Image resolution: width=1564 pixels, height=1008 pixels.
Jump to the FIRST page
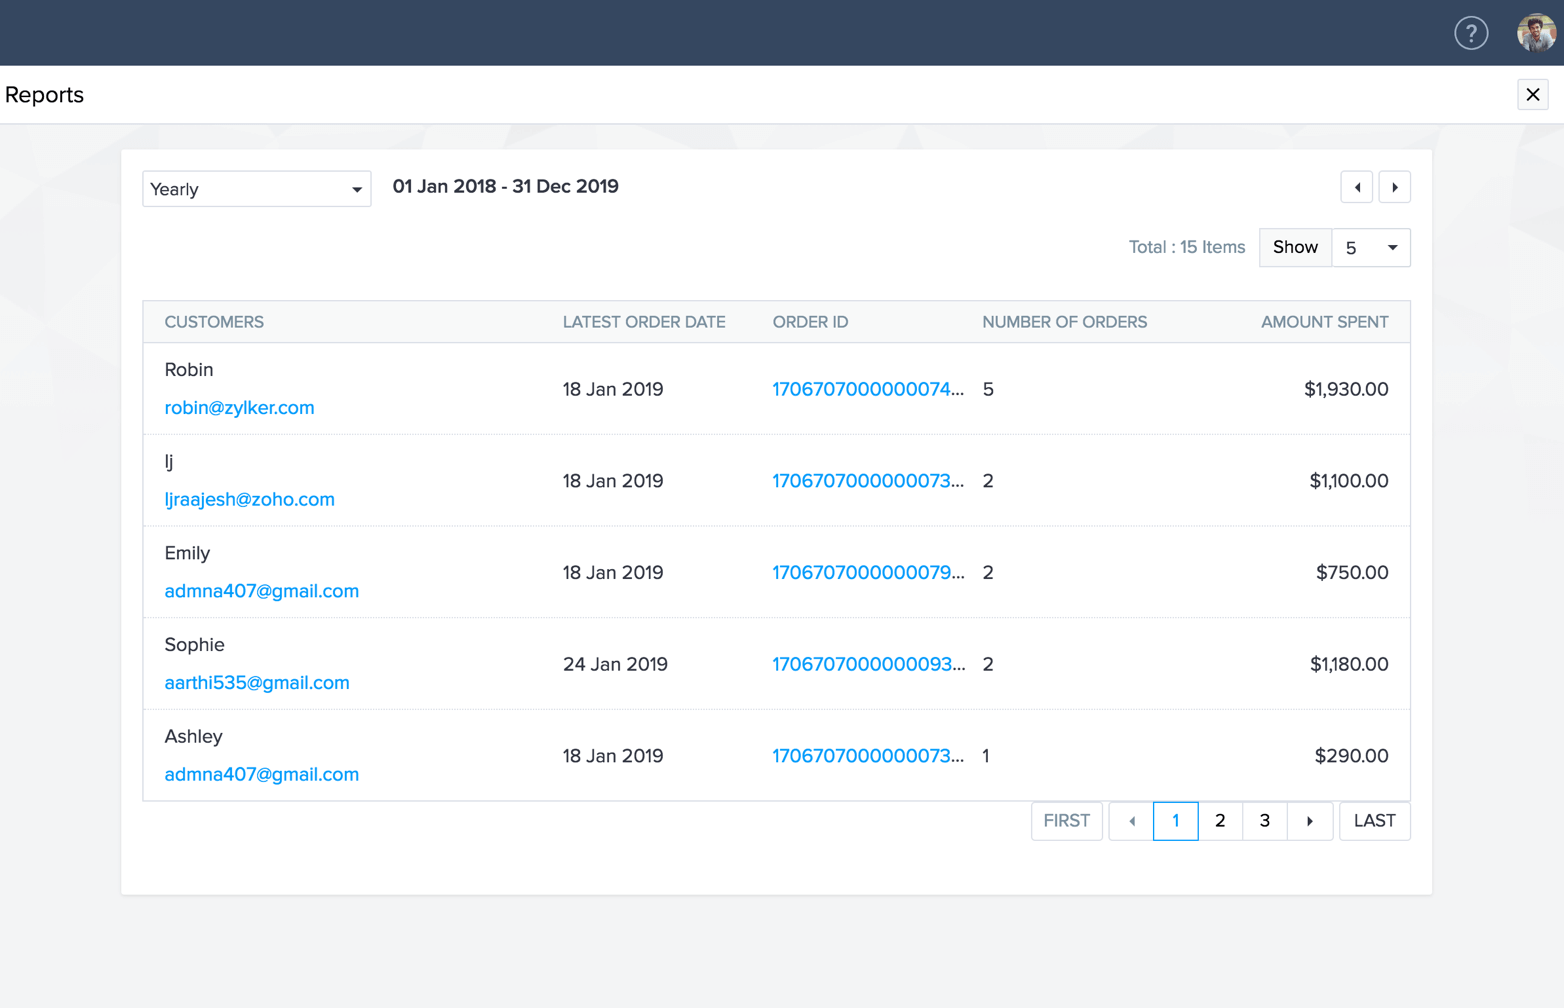1066,821
